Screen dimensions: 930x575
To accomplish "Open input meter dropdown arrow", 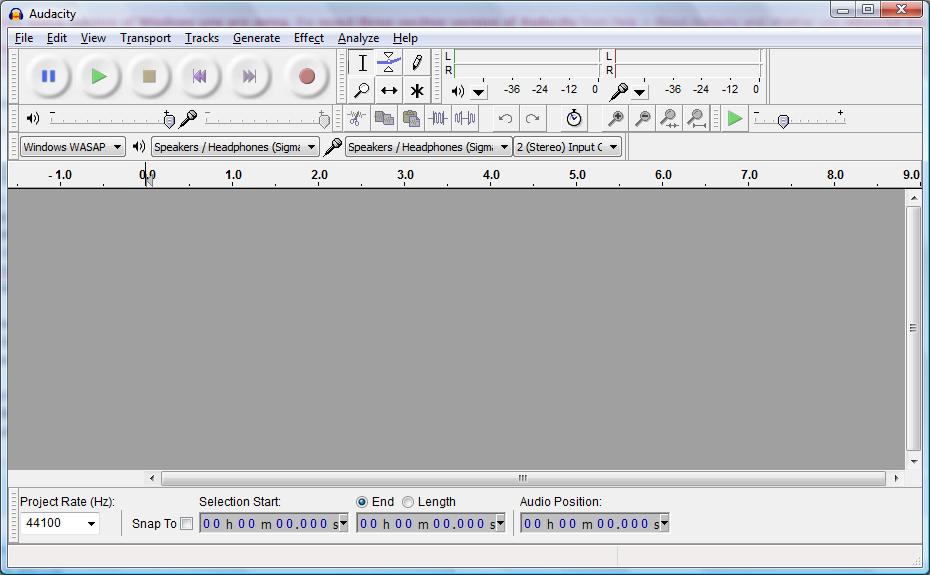I will click(639, 92).
